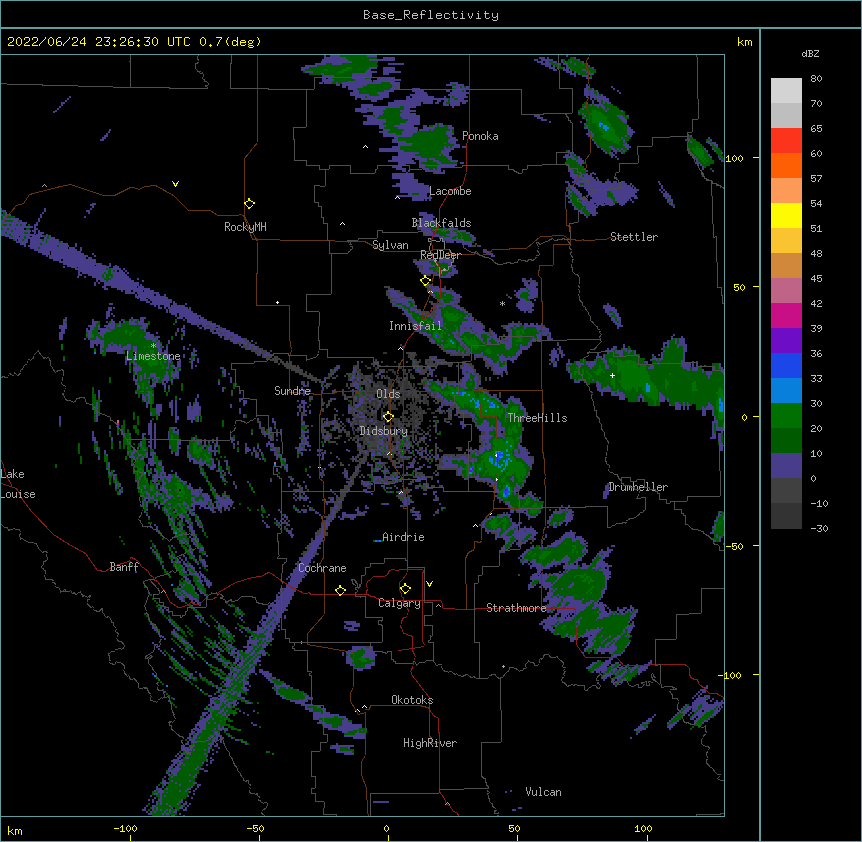862x842 pixels.
Task: Click the light gray 70-80 dBZ swatch
Action: point(786,91)
